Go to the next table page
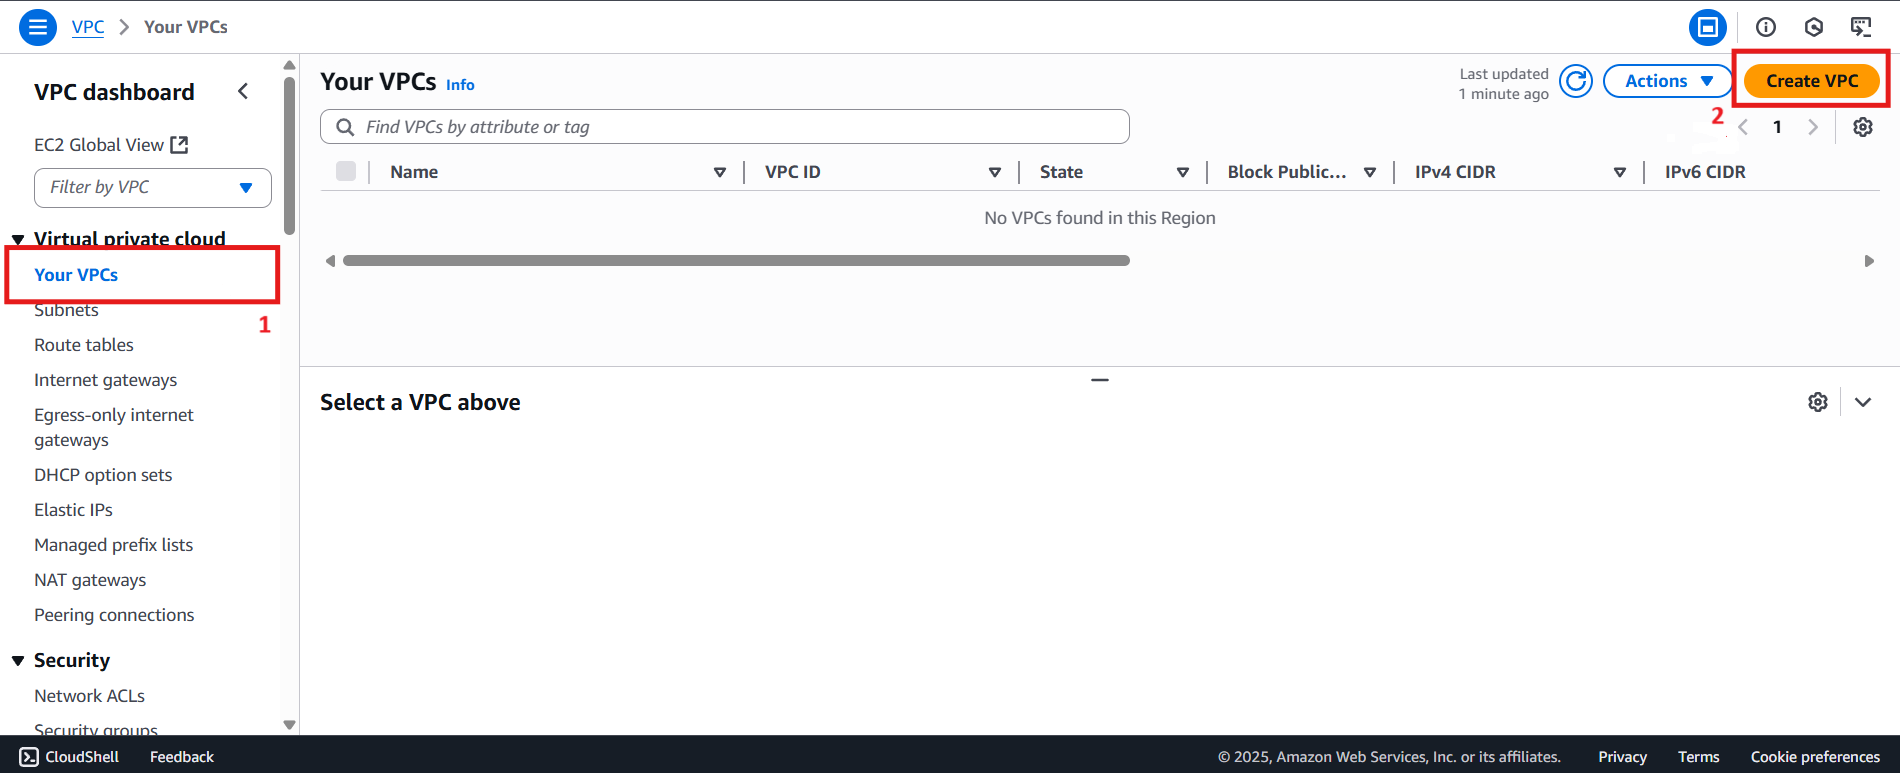 tap(1812, 127)
